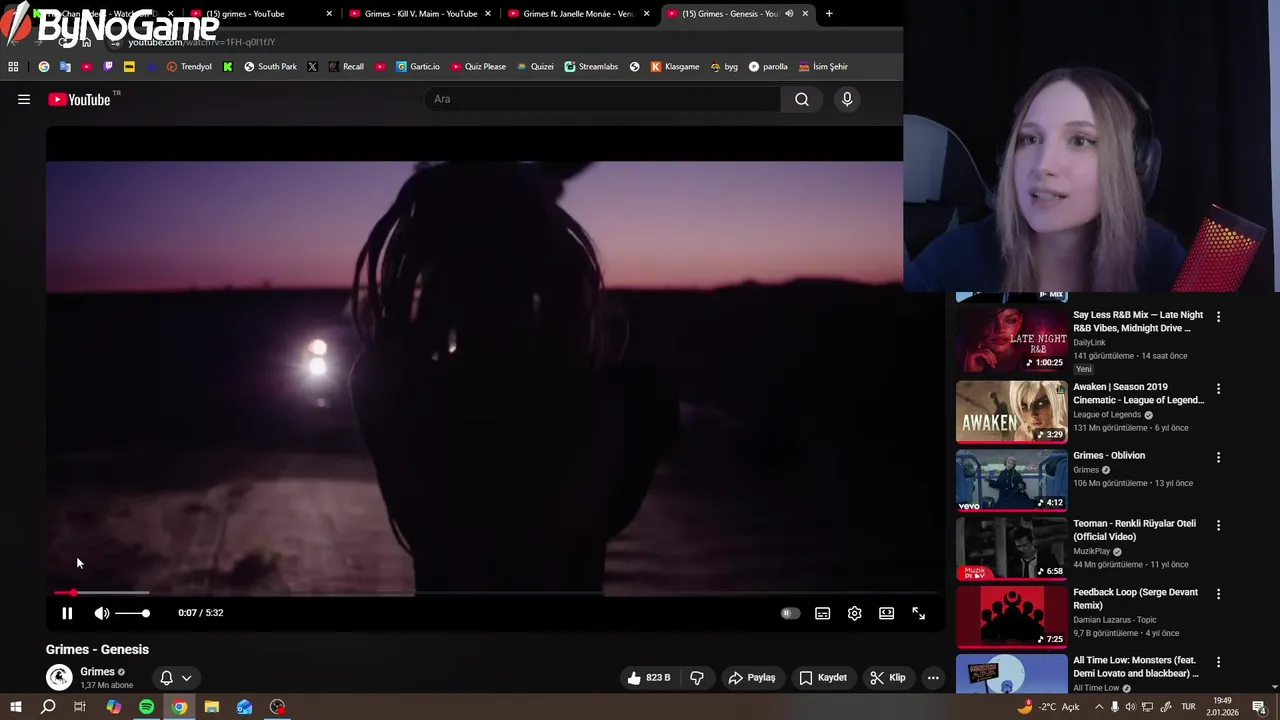
Task: Click the DailyLink channel name
Action: [1089, 342]
